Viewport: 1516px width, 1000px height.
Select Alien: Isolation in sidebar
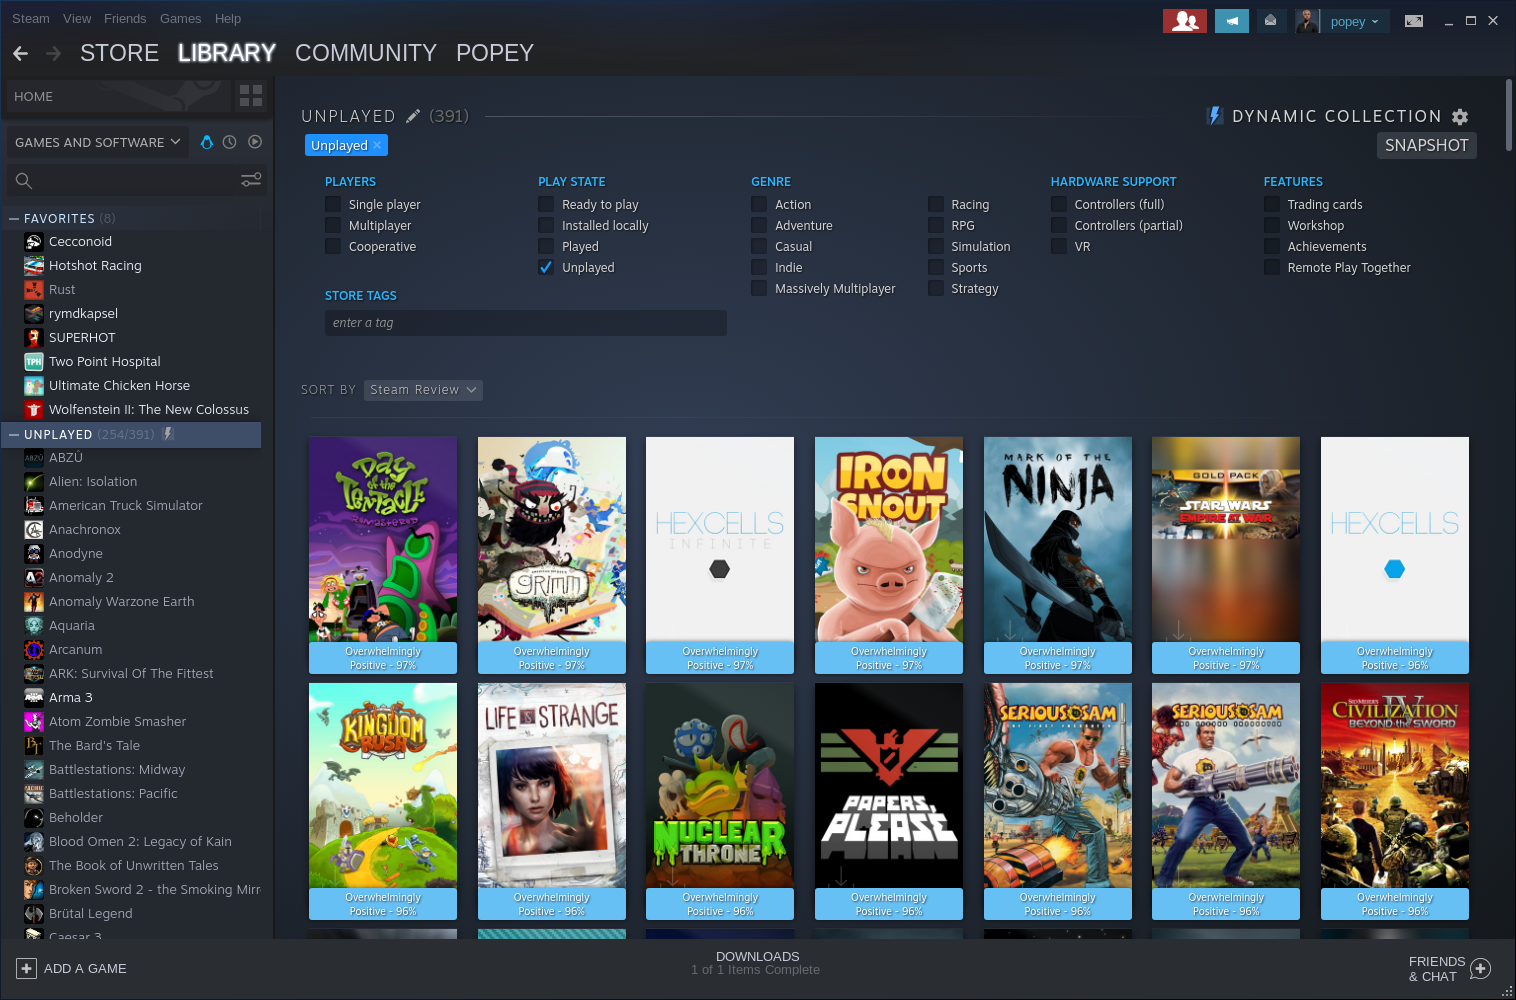(93, 481)
